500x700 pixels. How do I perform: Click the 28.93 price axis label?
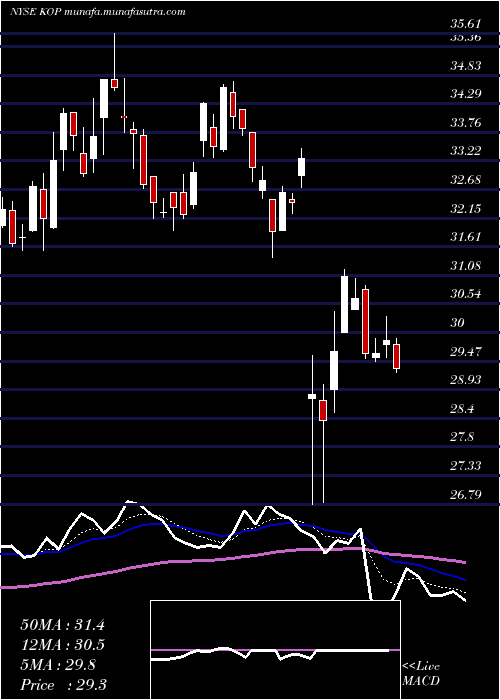[466, 379]
